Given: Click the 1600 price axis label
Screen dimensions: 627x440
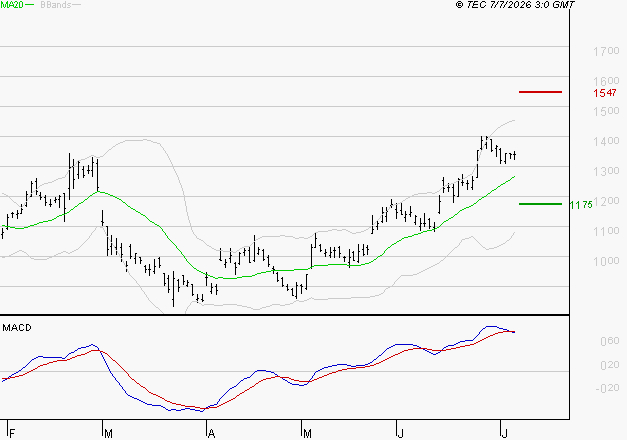Looking at the screenshot, I should [x=606, y=81].
